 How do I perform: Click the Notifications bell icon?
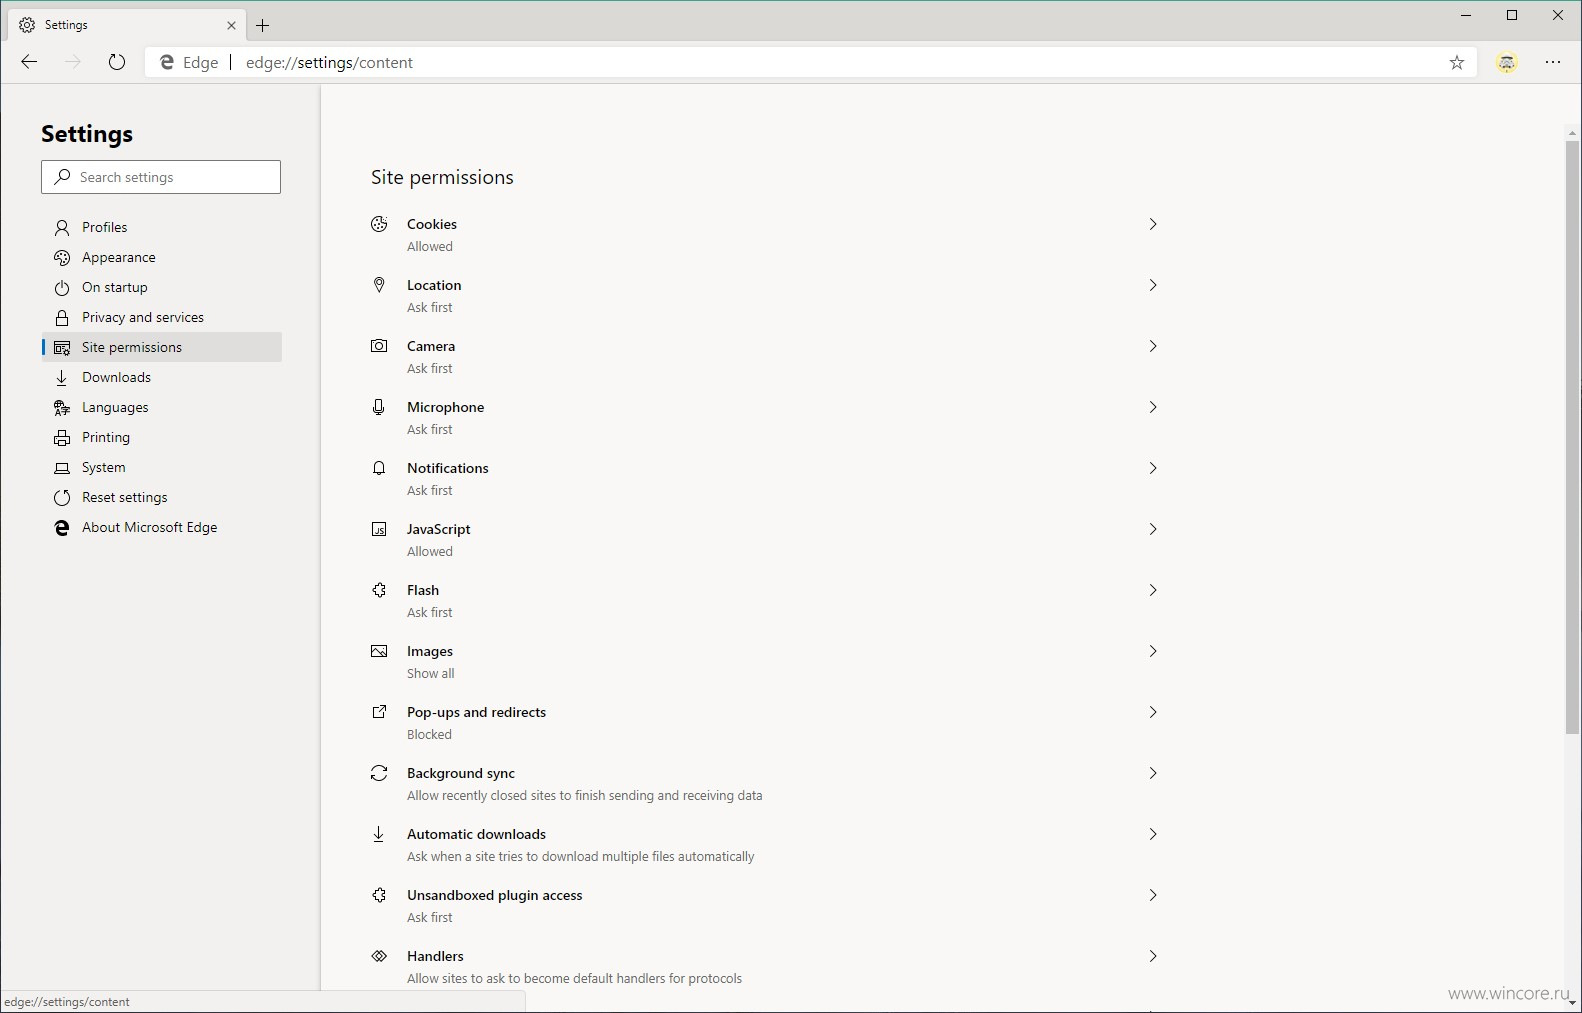(x=379, y=468)
